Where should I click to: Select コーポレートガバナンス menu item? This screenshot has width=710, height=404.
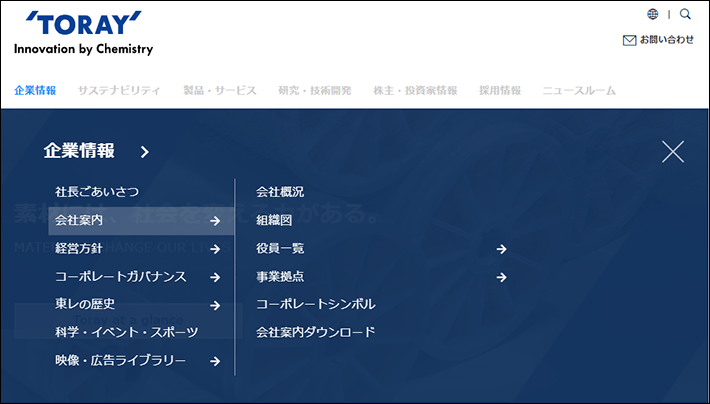[120, 277]
